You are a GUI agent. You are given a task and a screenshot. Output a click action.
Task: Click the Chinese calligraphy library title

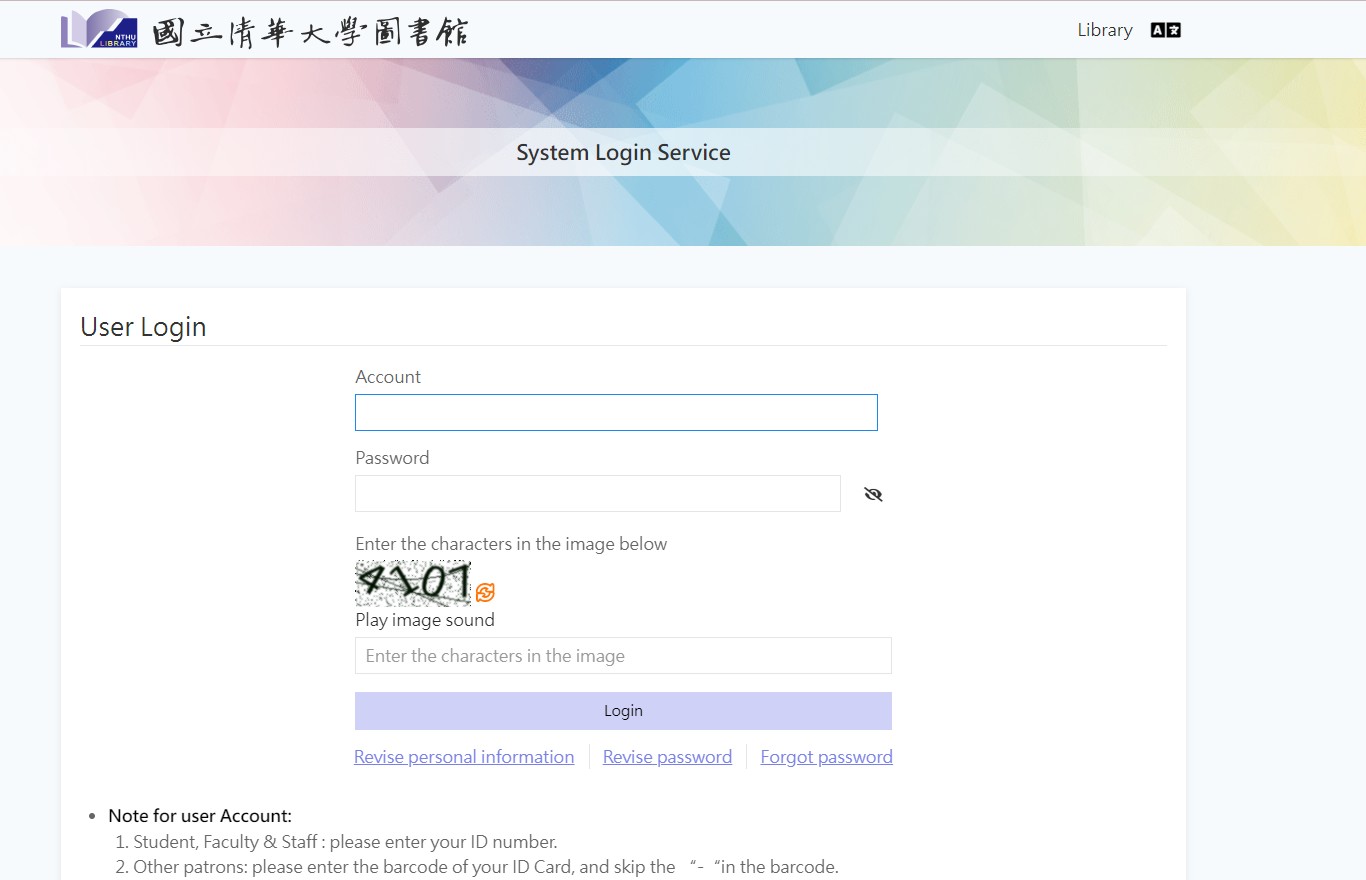(310, 31)
